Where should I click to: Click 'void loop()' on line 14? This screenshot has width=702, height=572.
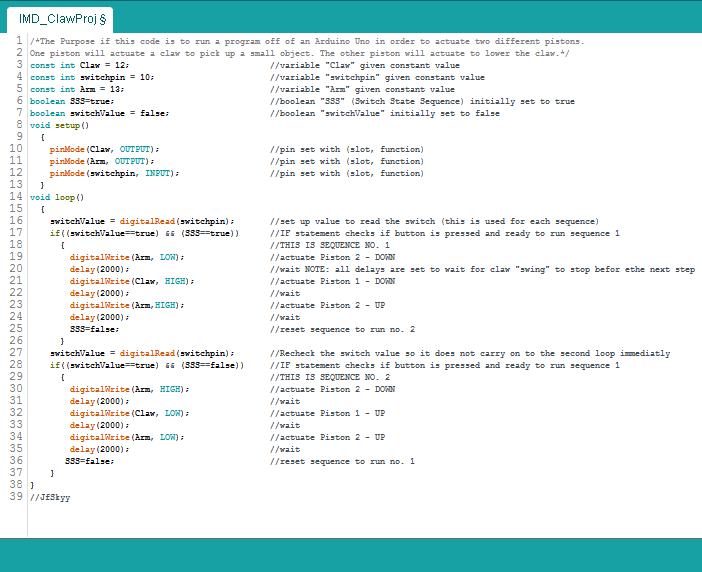click(x=57, y=198)
